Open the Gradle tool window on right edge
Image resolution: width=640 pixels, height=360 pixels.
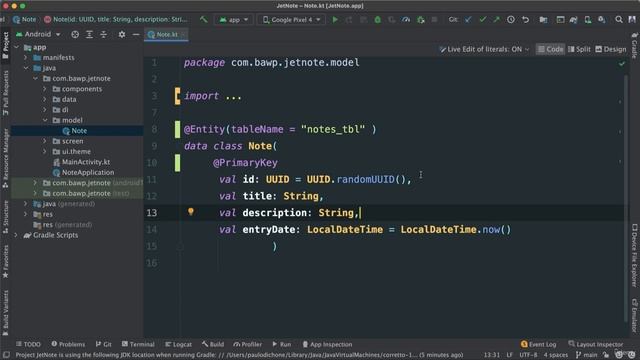pyautogui.click(x=635, y=45)
